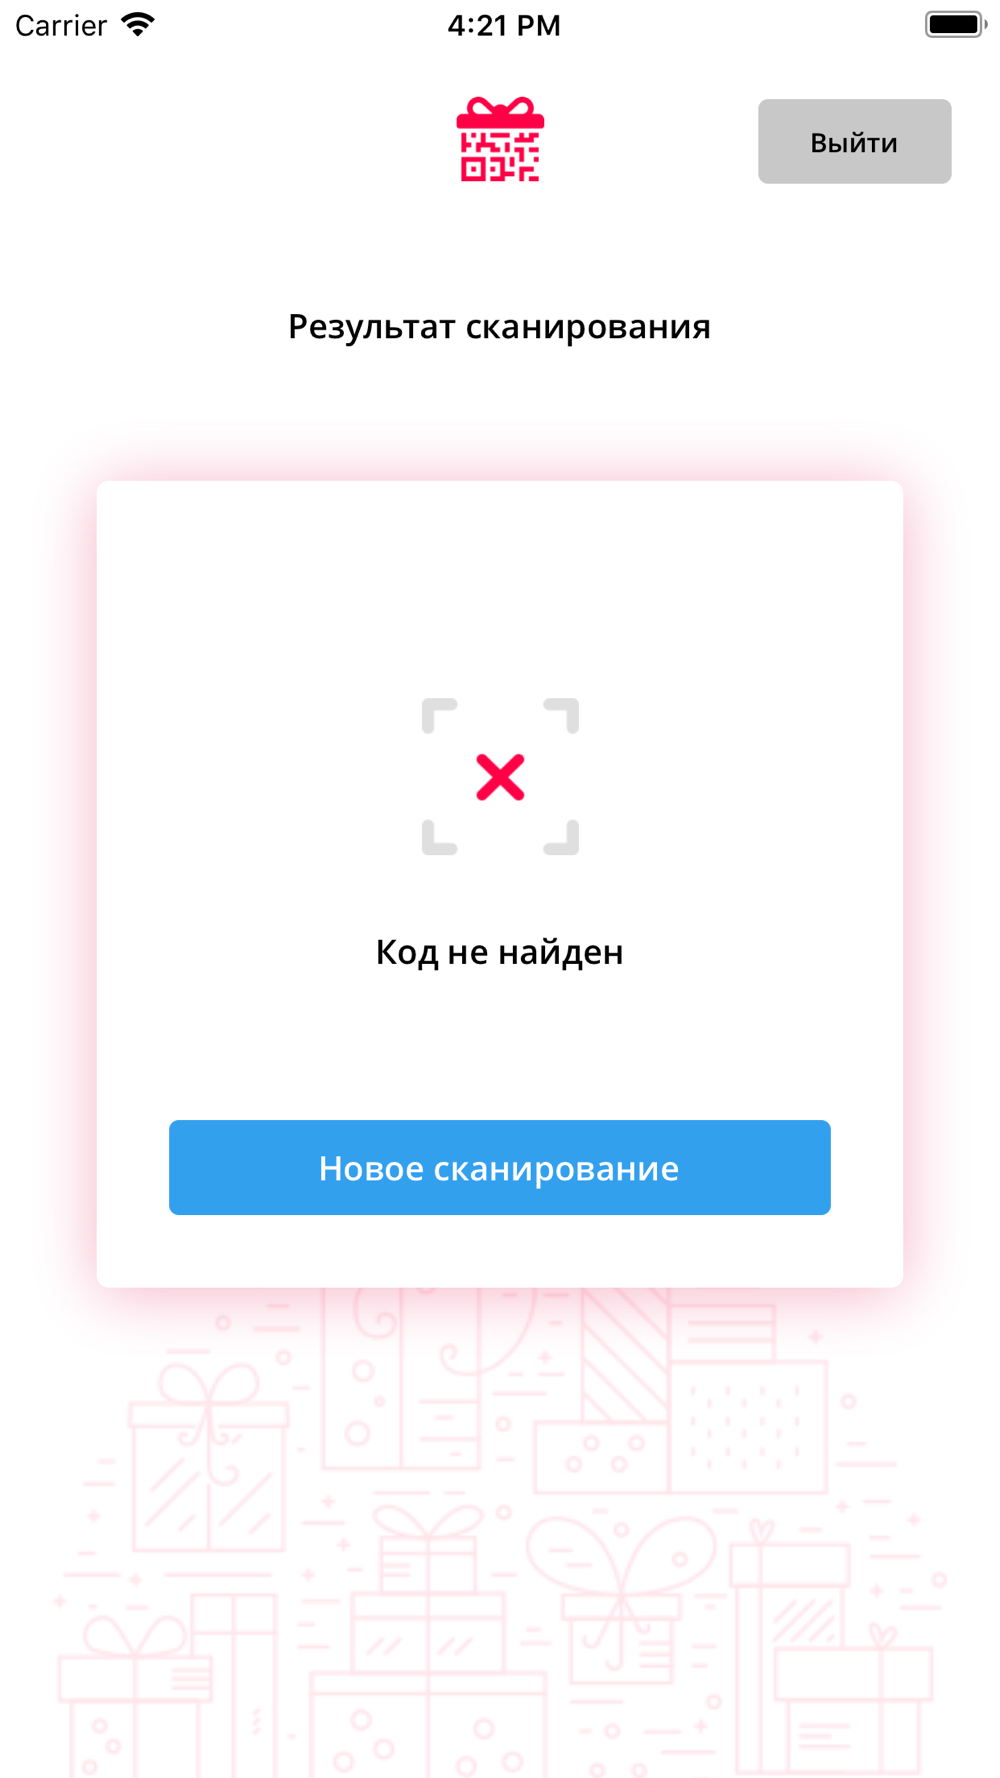Tap the bow atop the gift logo
The width and height of the screenshot is (1000, 1778).
tap(500, 108)
